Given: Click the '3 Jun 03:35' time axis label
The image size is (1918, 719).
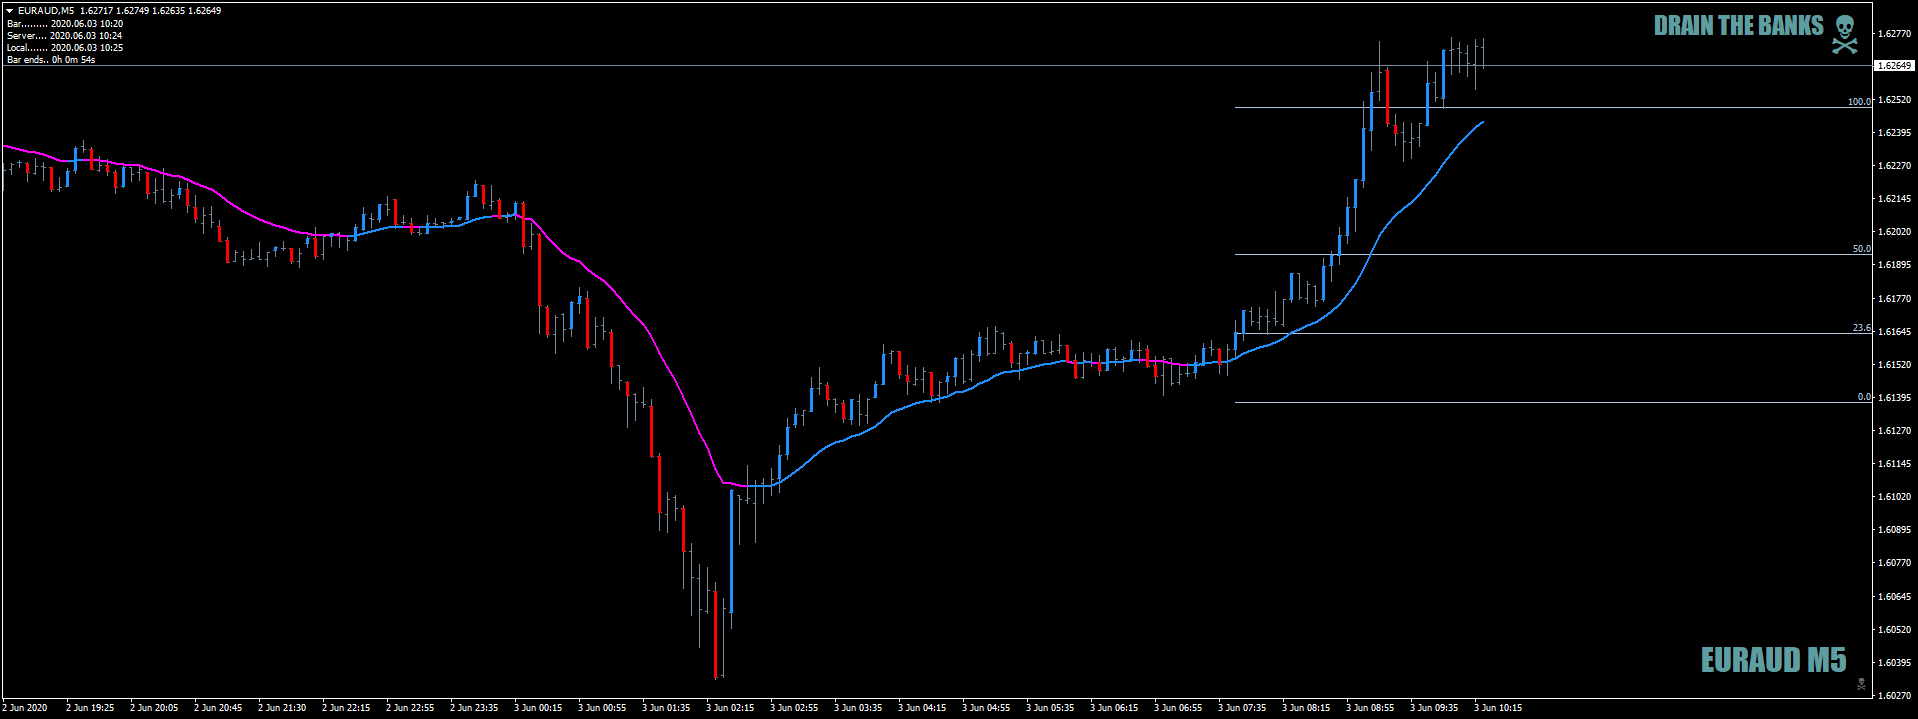Looking at the screenshot, I should pos(858,708).
